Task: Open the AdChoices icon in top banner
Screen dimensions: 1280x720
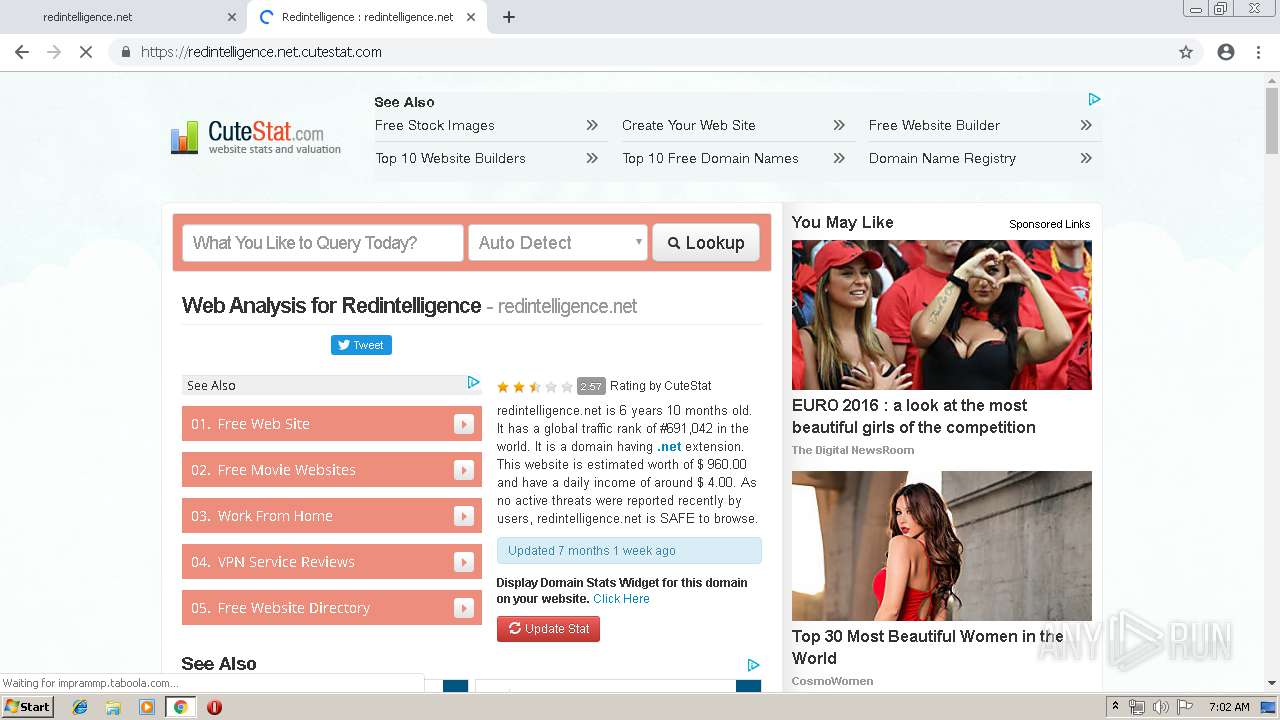Action: (1094, 99)
